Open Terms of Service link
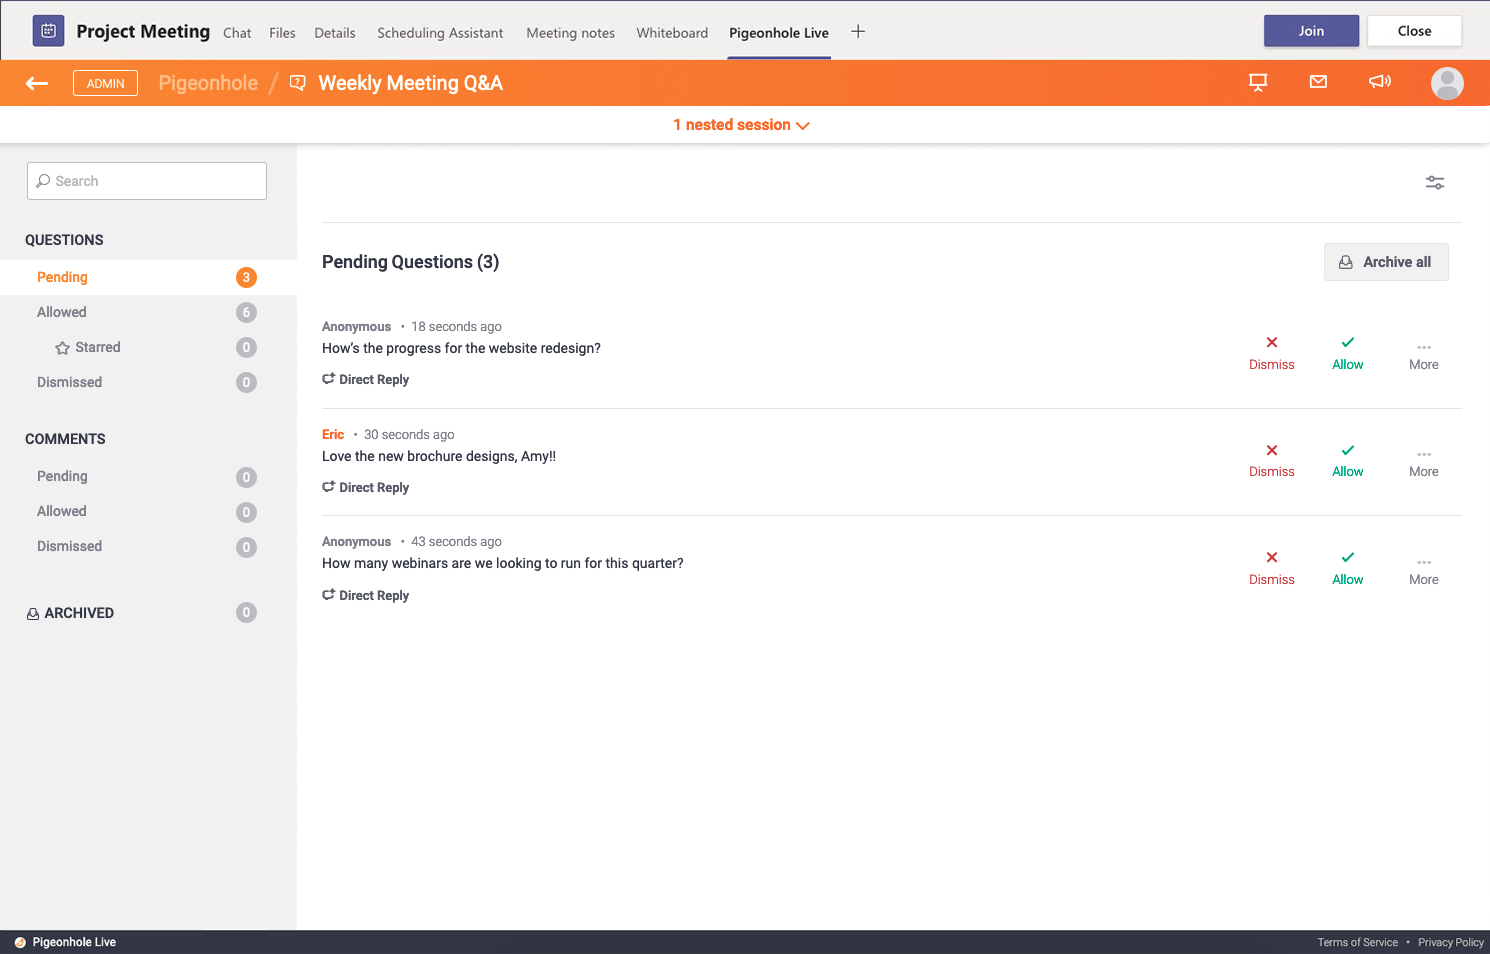The height and width of the screenshot is (954, 1490). [x=1357, y=942]
